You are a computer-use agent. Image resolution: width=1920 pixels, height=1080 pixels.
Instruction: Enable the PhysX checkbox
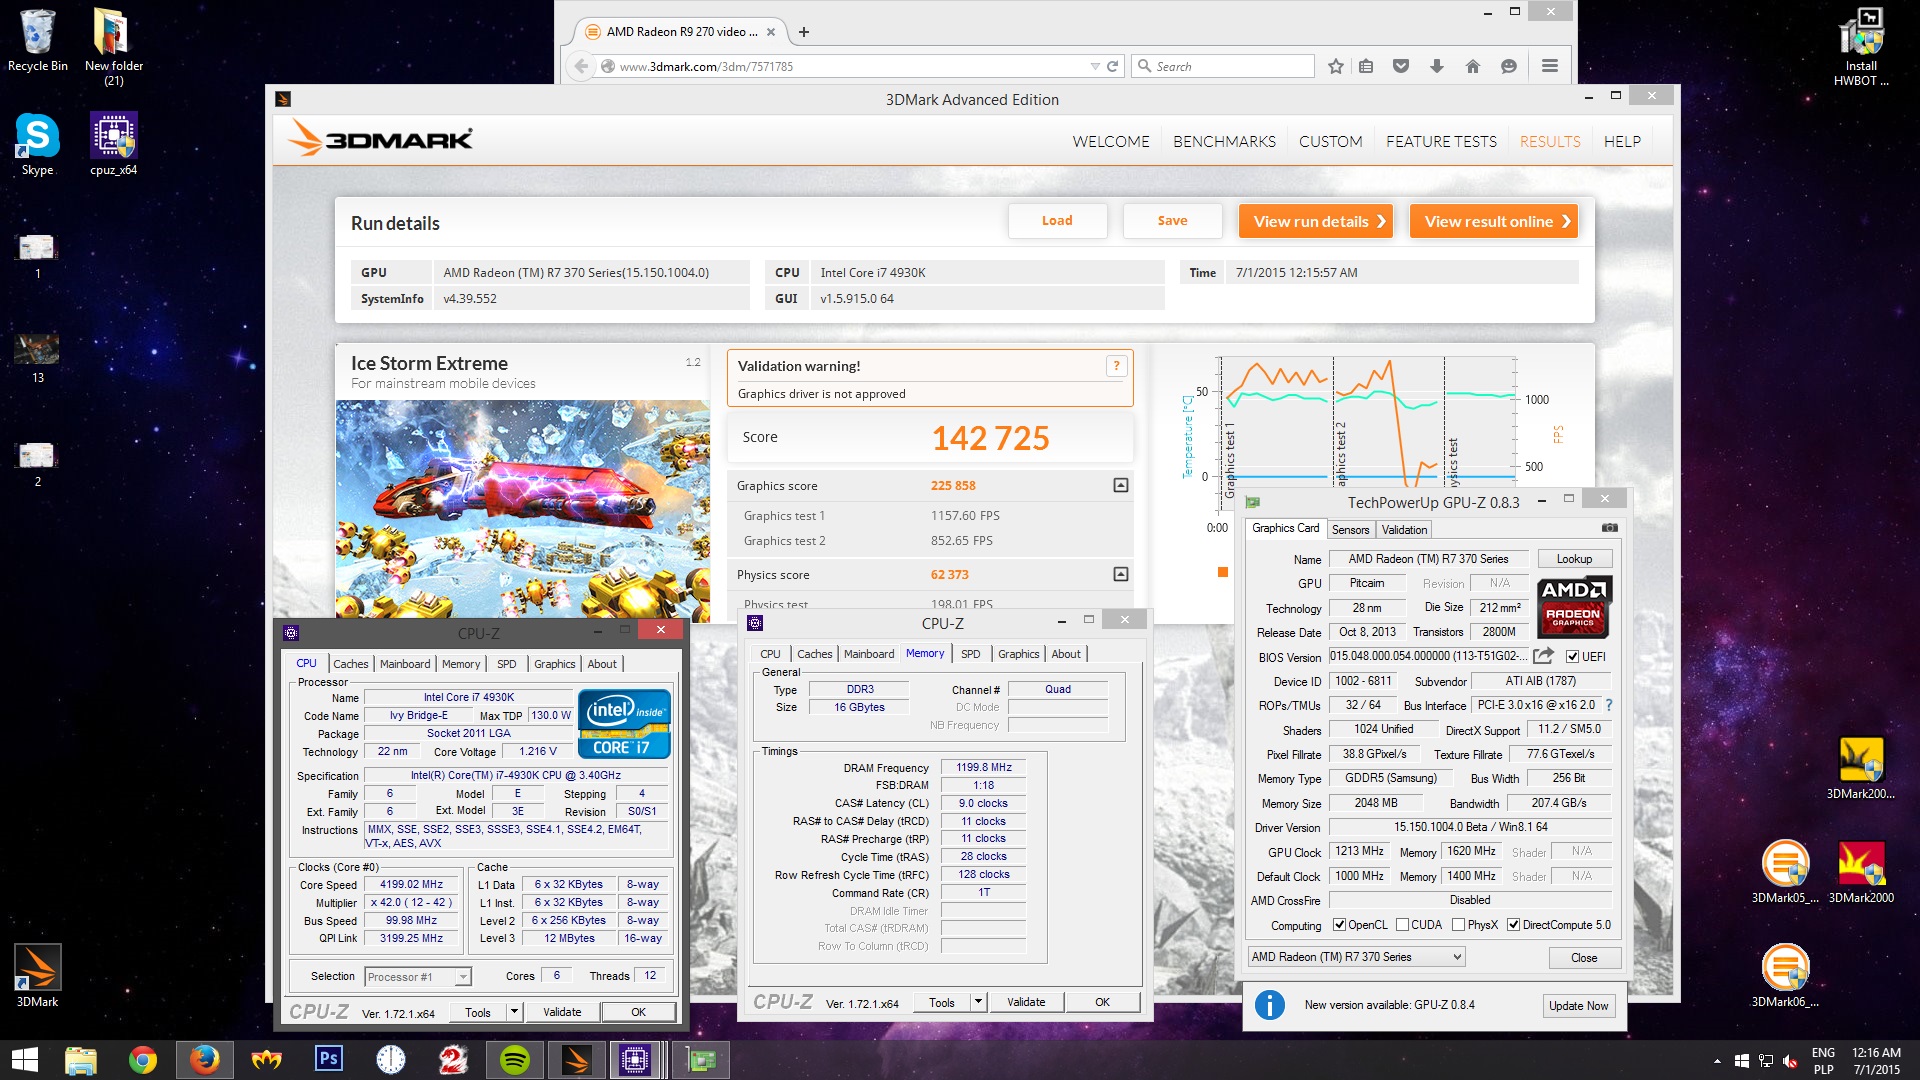coord(1458,925)
